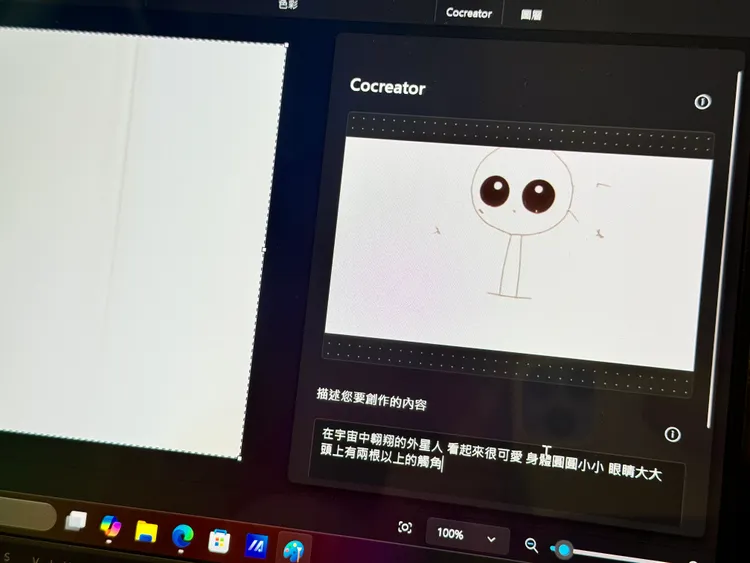This screenshot has width=750, height=563.
Task: Select the alien sketch preview image
Action: tap(519, 254)
